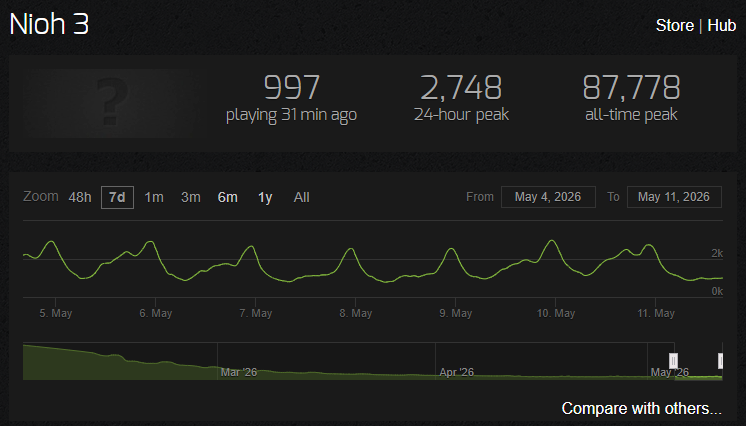Click the 87,778 all-time peak value
This screenshot has height=426, width=746.
631,88
